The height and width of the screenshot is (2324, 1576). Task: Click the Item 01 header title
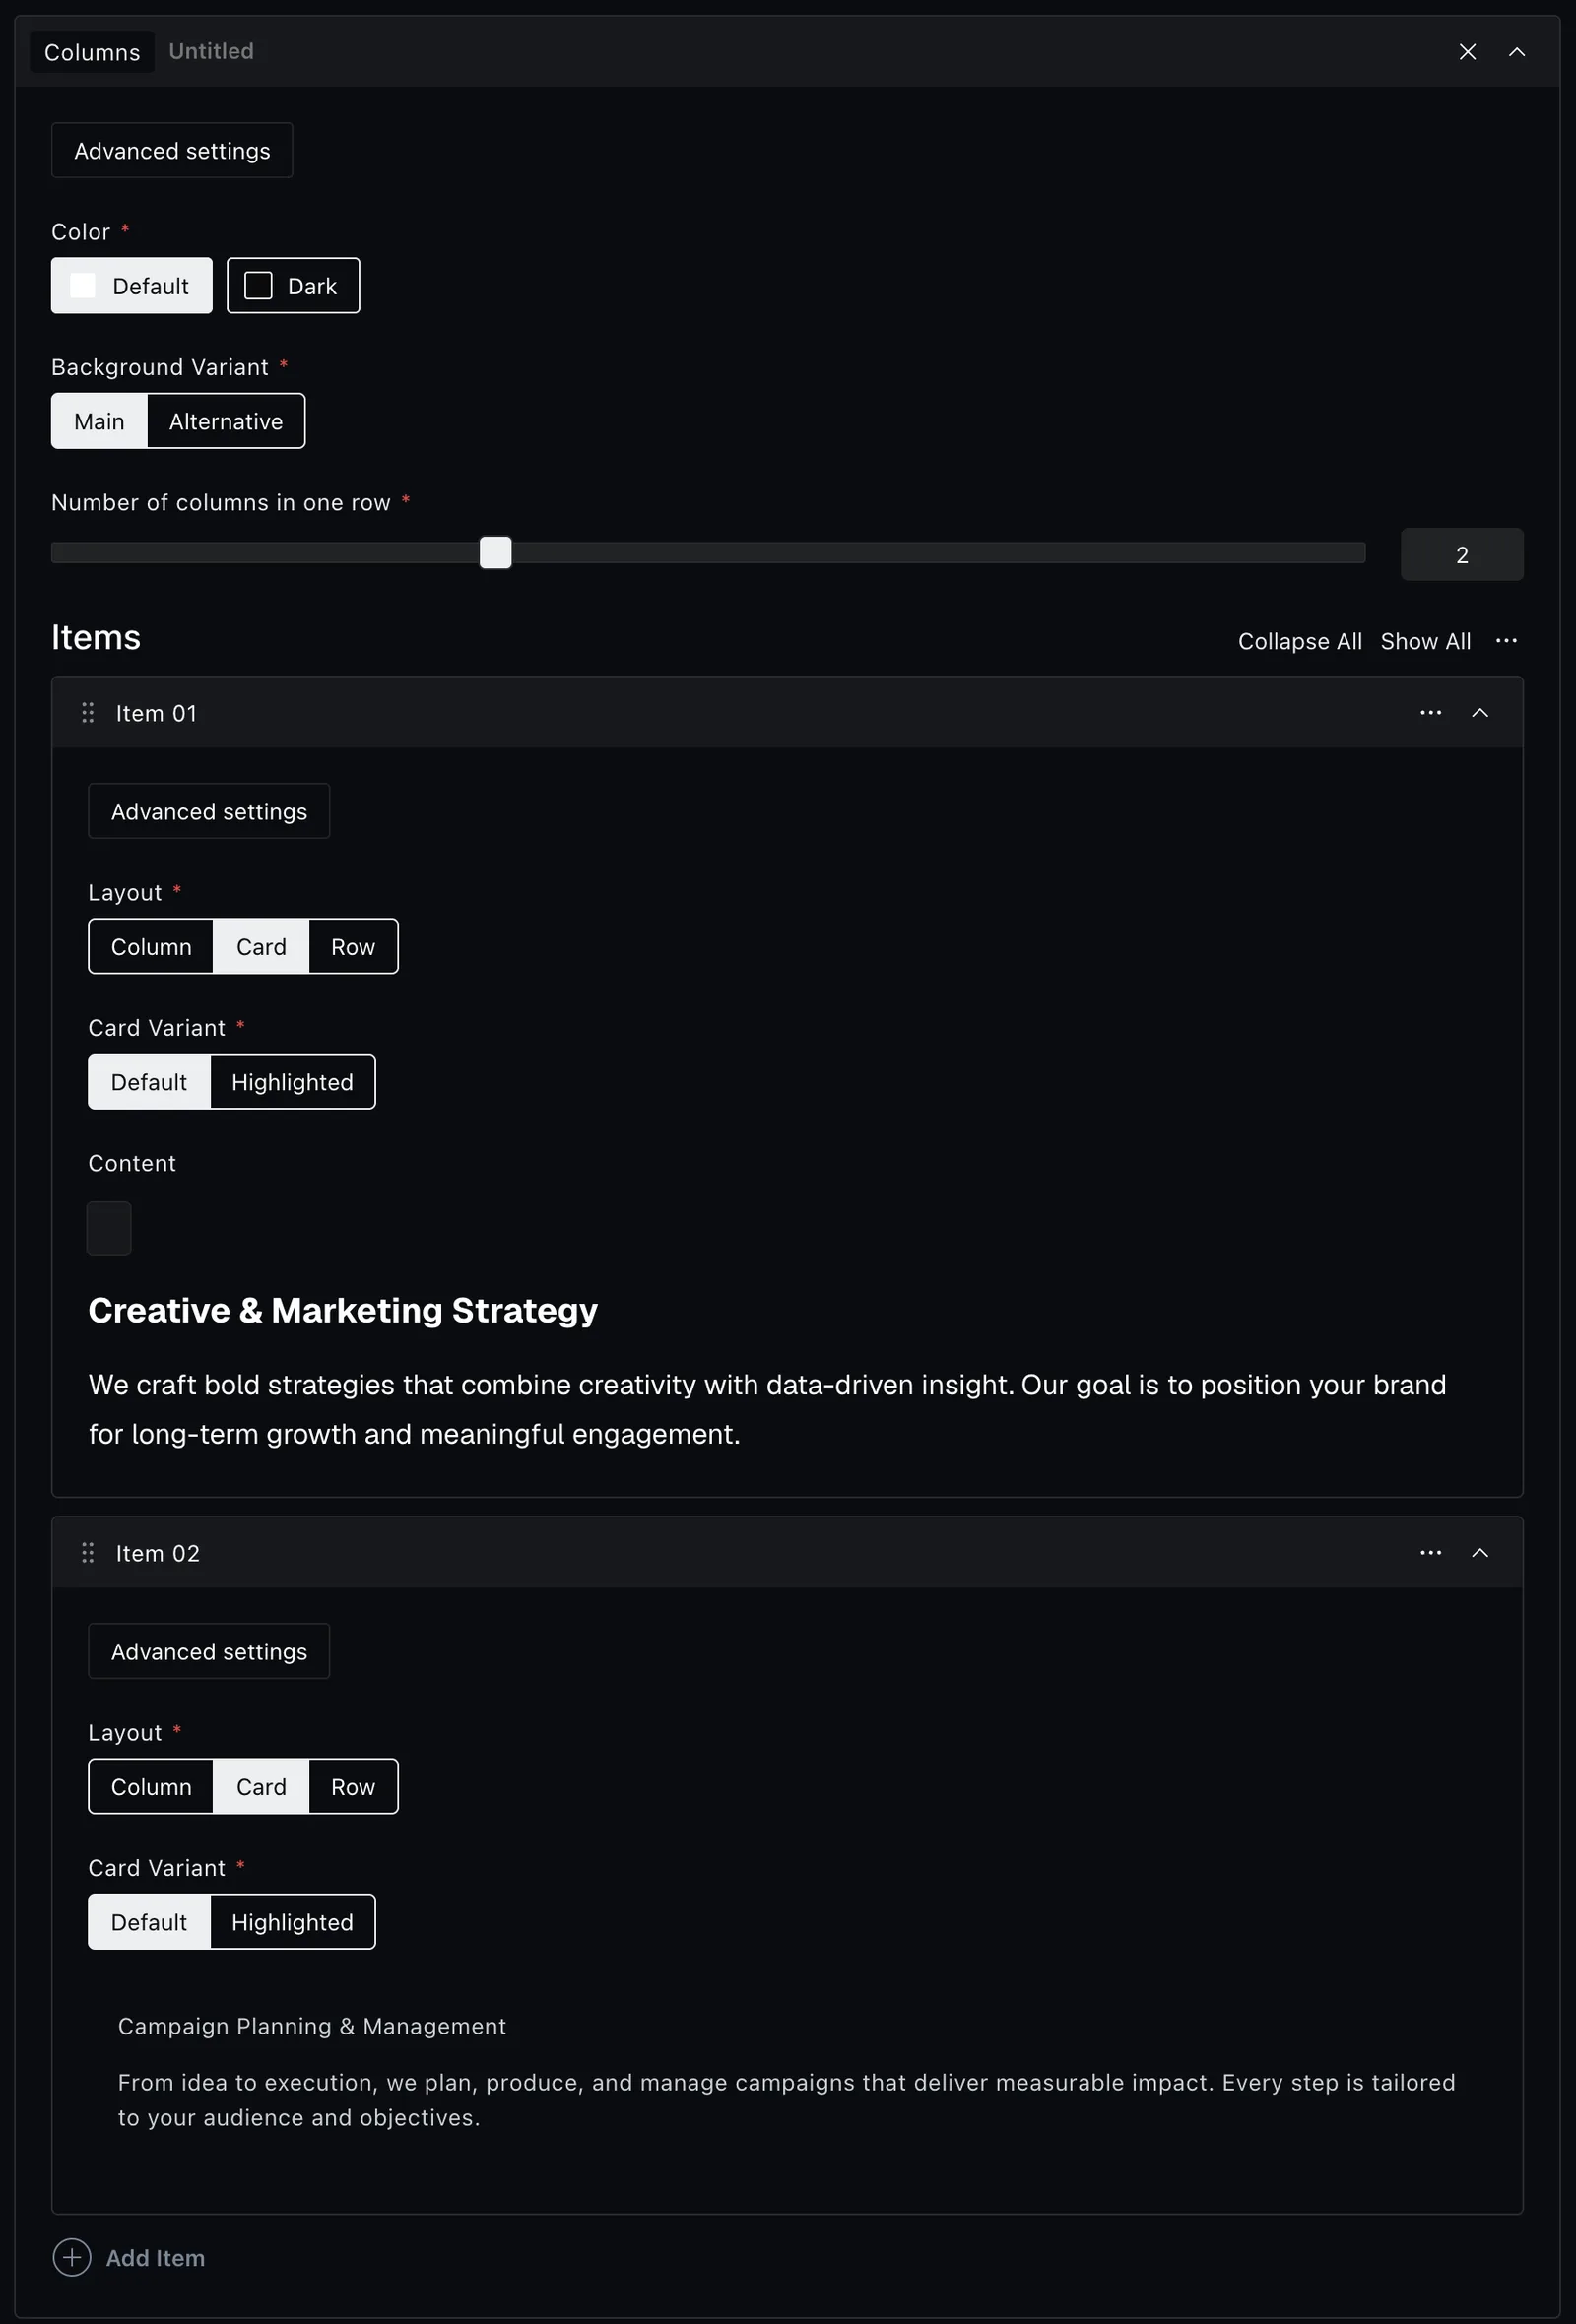tap(156, 713)
